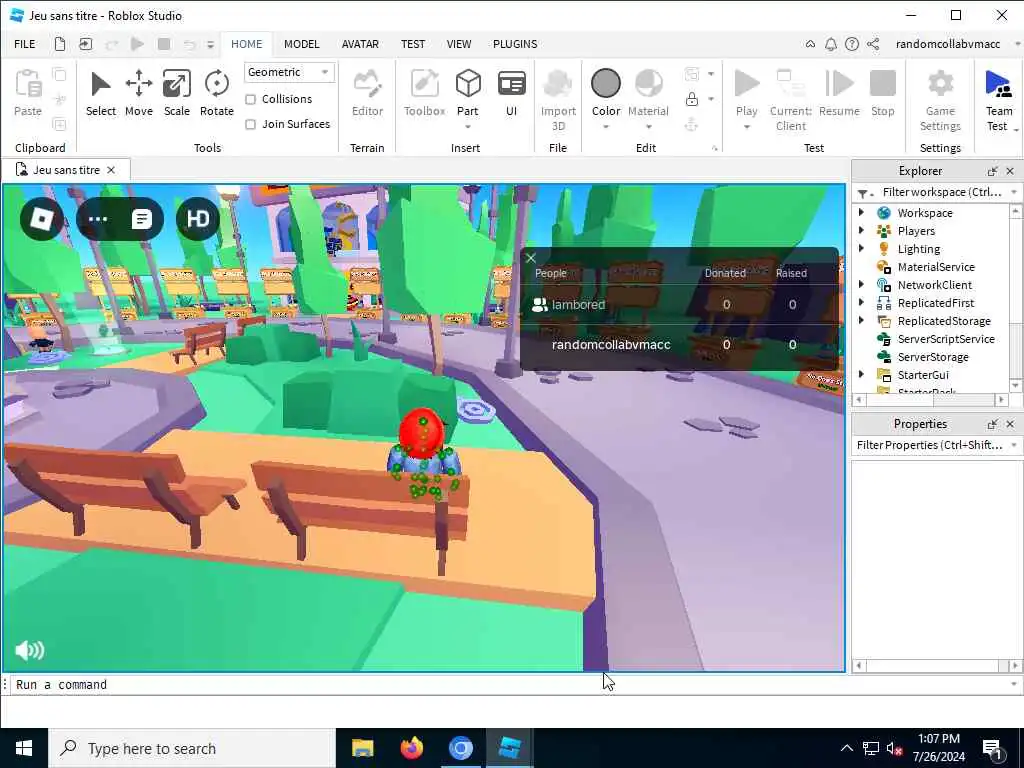Enable the Collisions checkbox

click(250, 99)
